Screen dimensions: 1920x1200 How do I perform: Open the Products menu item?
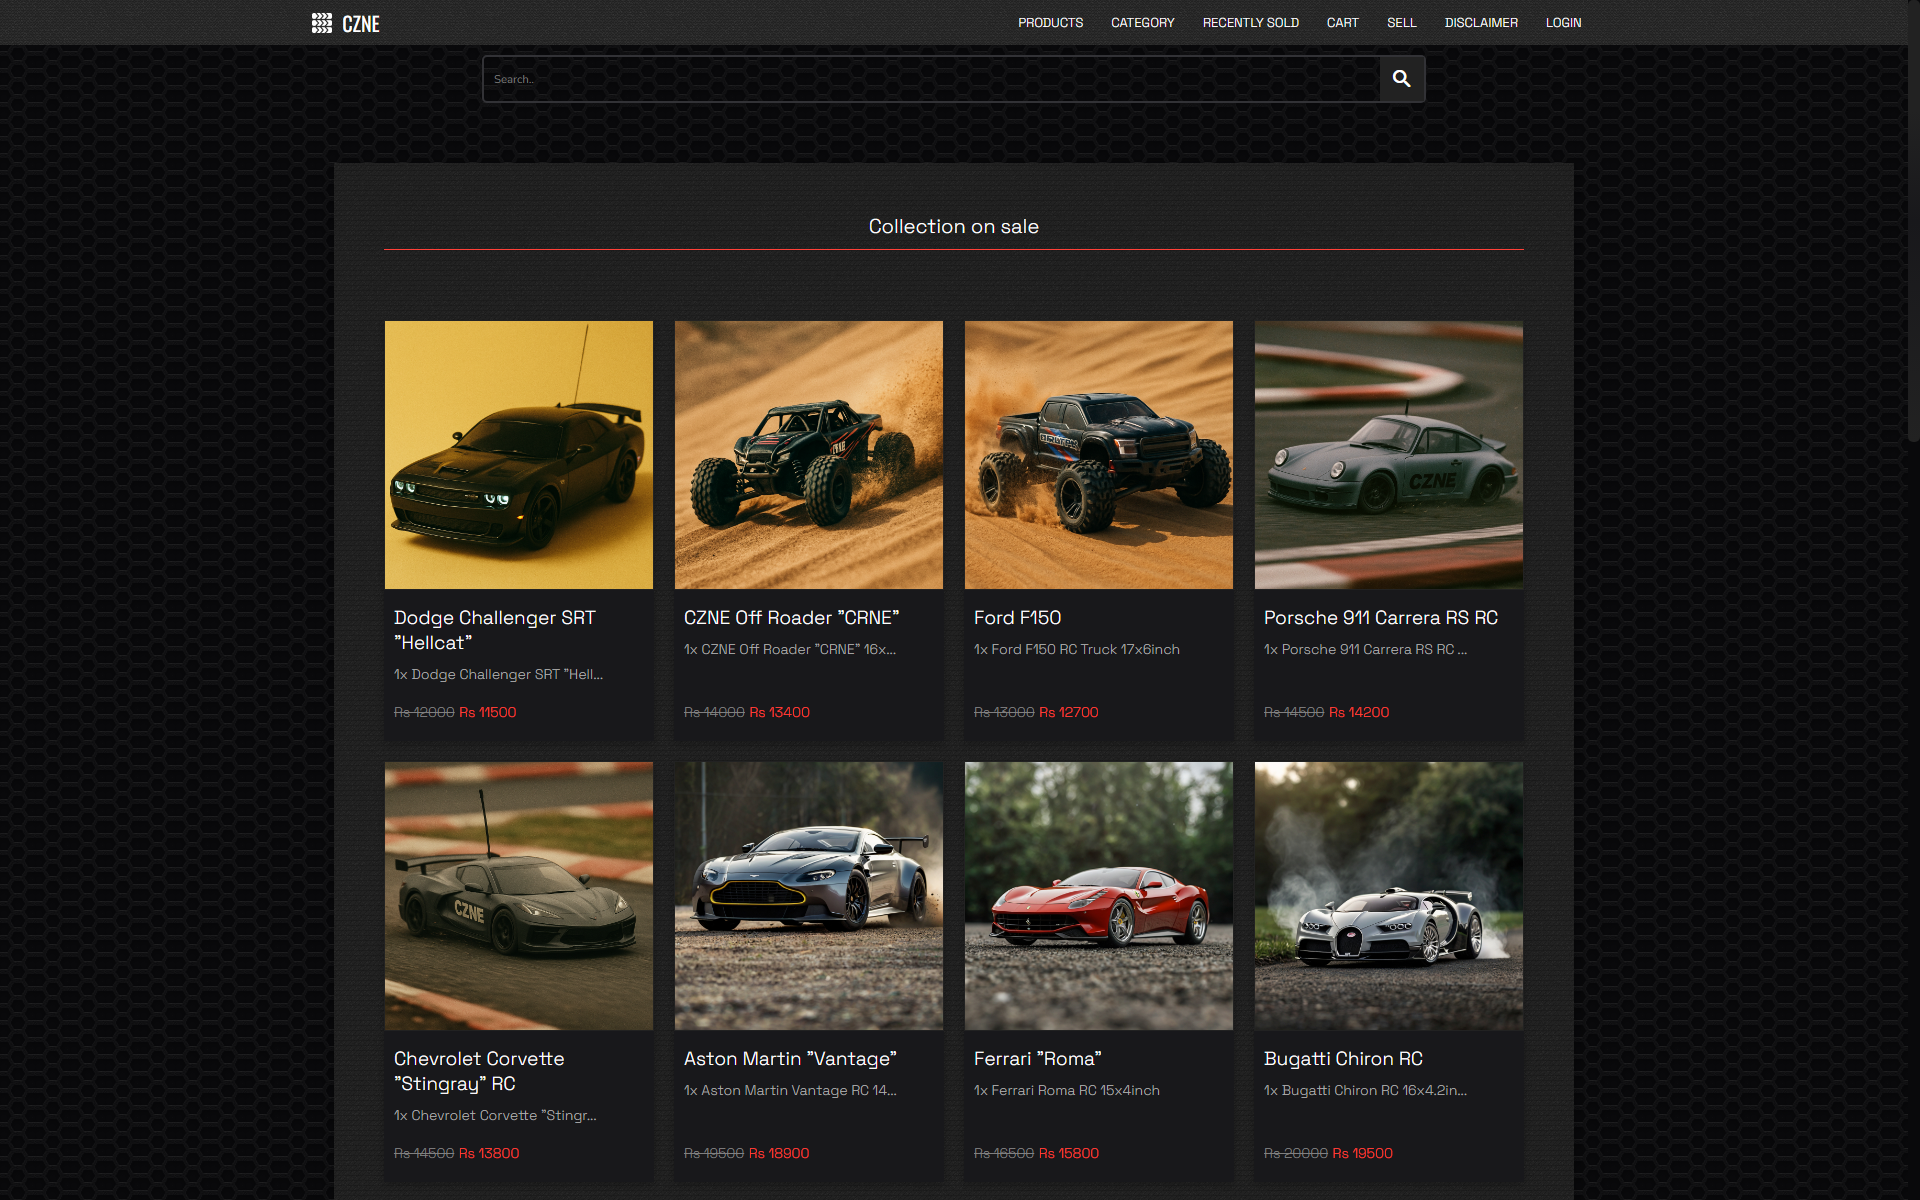1050,23
